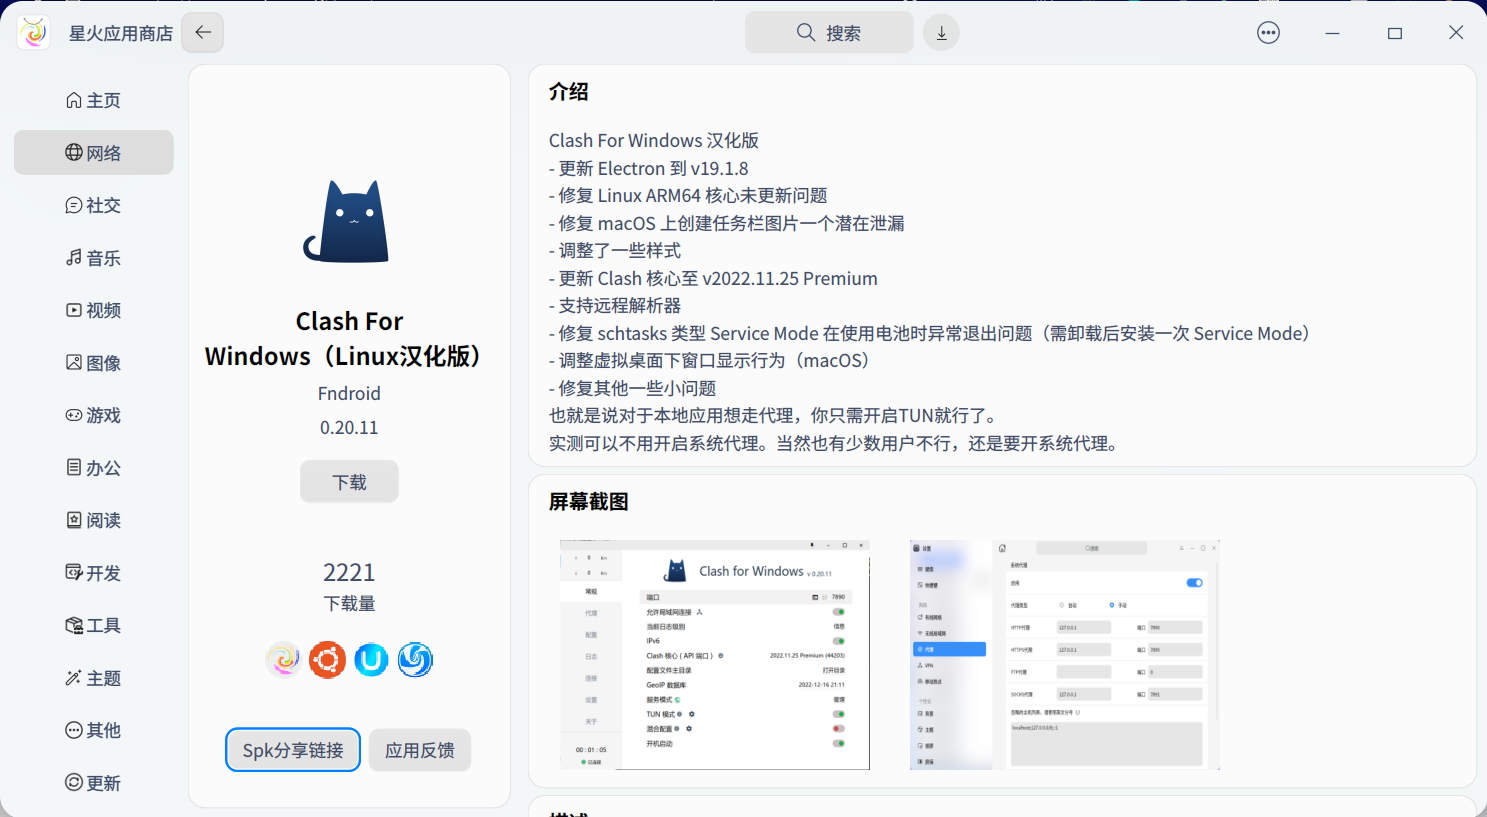1487x817 pixels.
Task: Open the 社交 social category
Action: [x=93, y=205]
